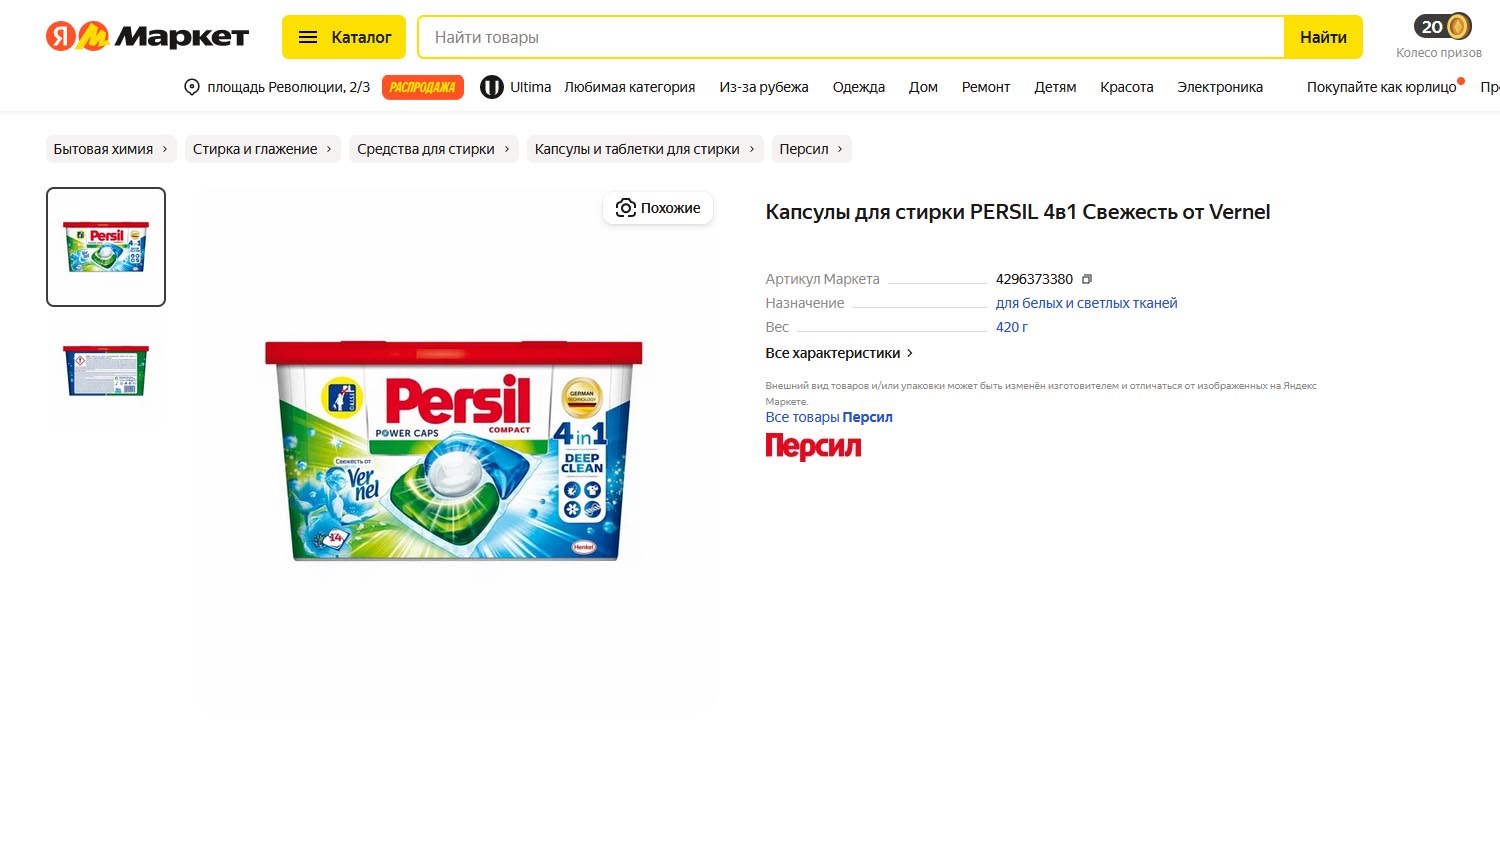The height and width of the screenshot is (843, 1500).
Task: Click the для белых и светлых тканей link
Action: point(1086,303)
